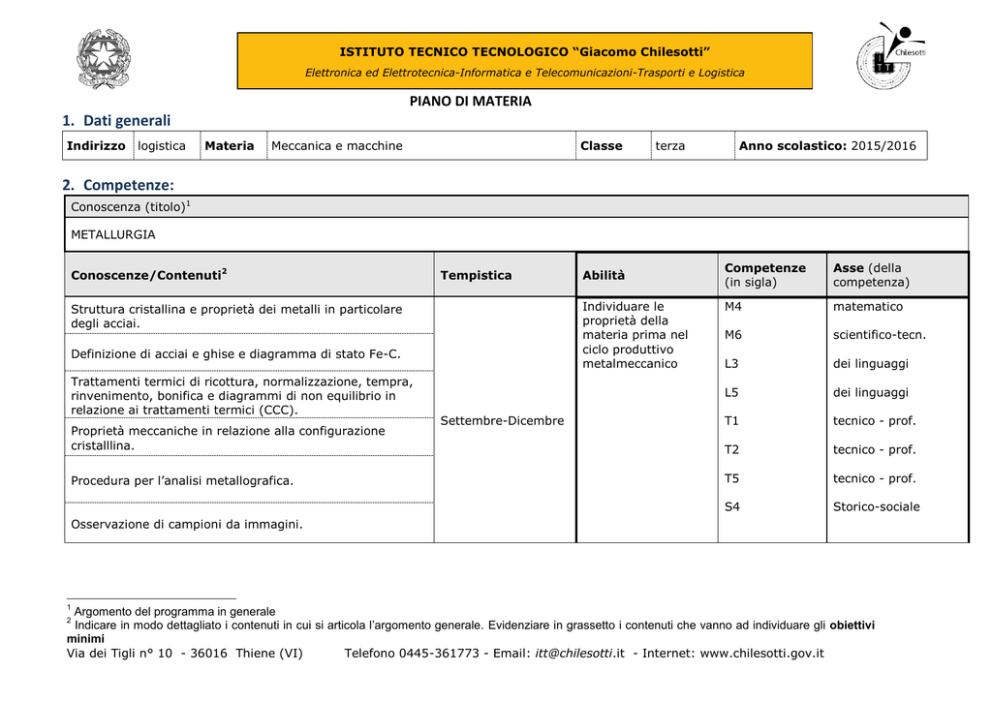
Task: Click "Procedura per l'analisi metallografica" row
Action: click(x=181, y=480)
